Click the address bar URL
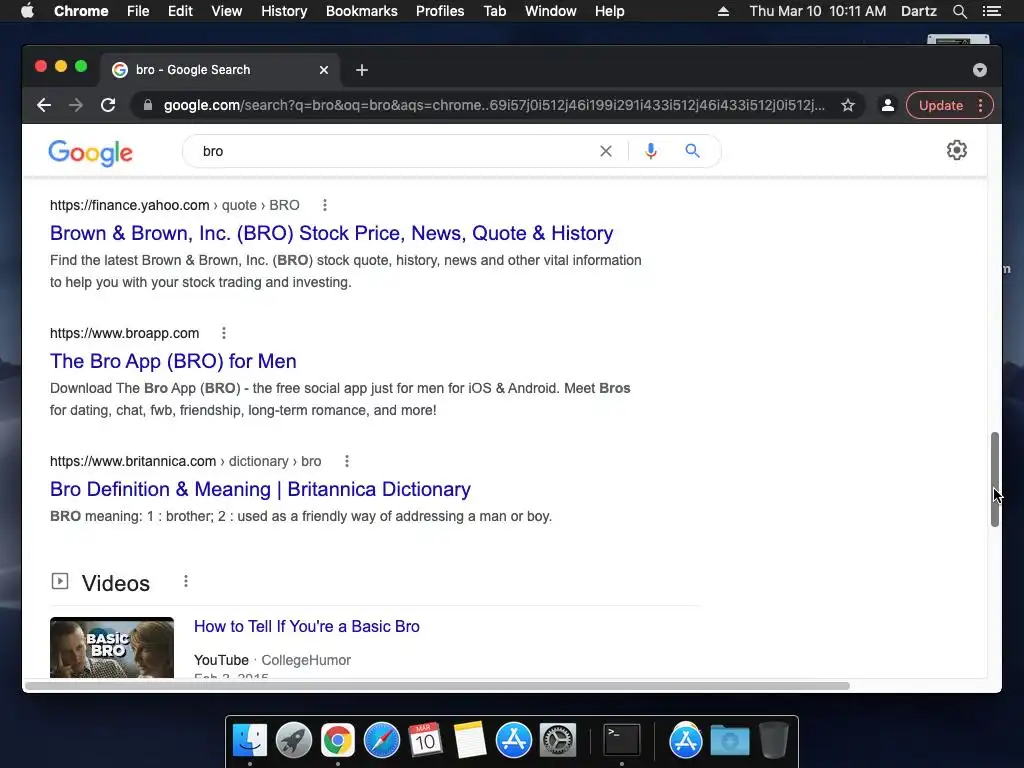 click(x=494, y=105)
